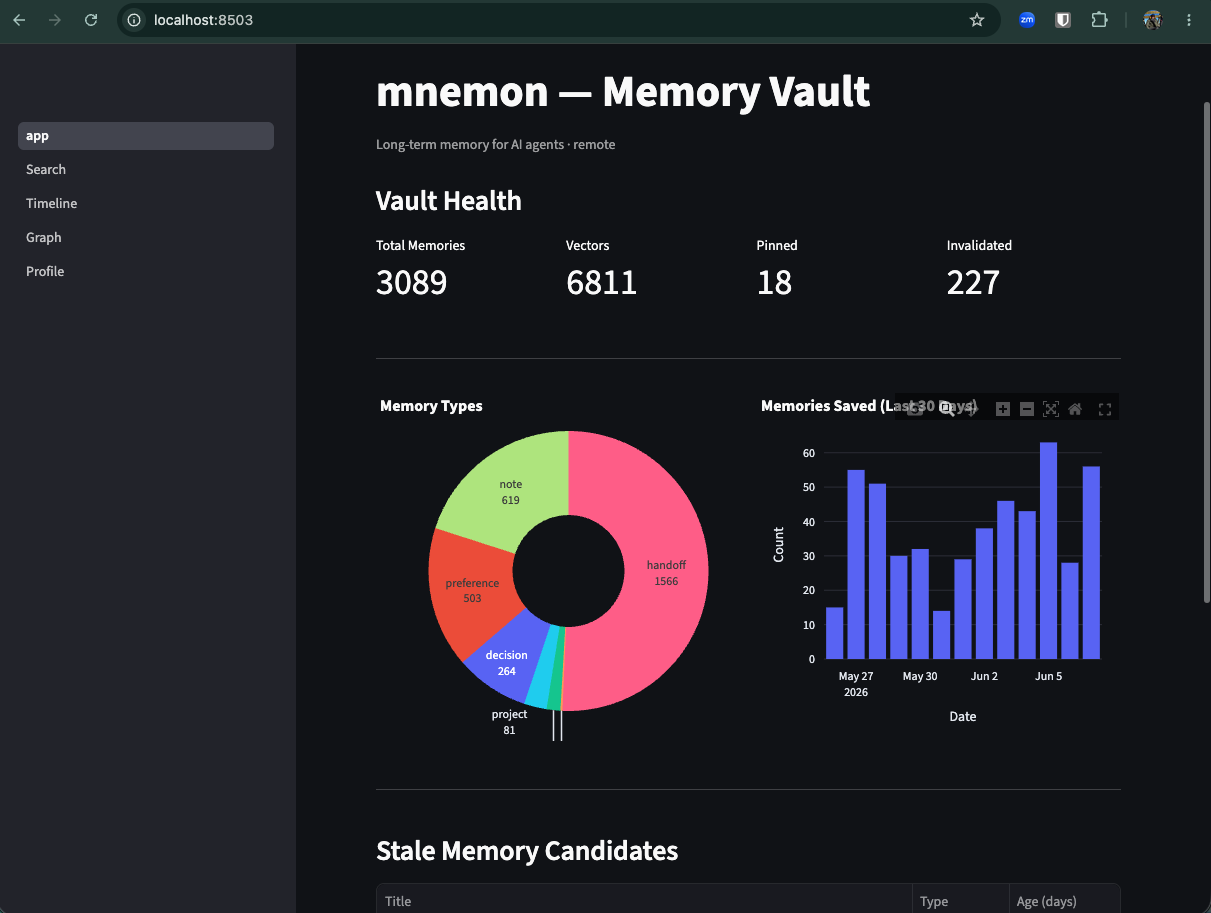Open the Chrome three-dot menu

tap(1189, 20)
